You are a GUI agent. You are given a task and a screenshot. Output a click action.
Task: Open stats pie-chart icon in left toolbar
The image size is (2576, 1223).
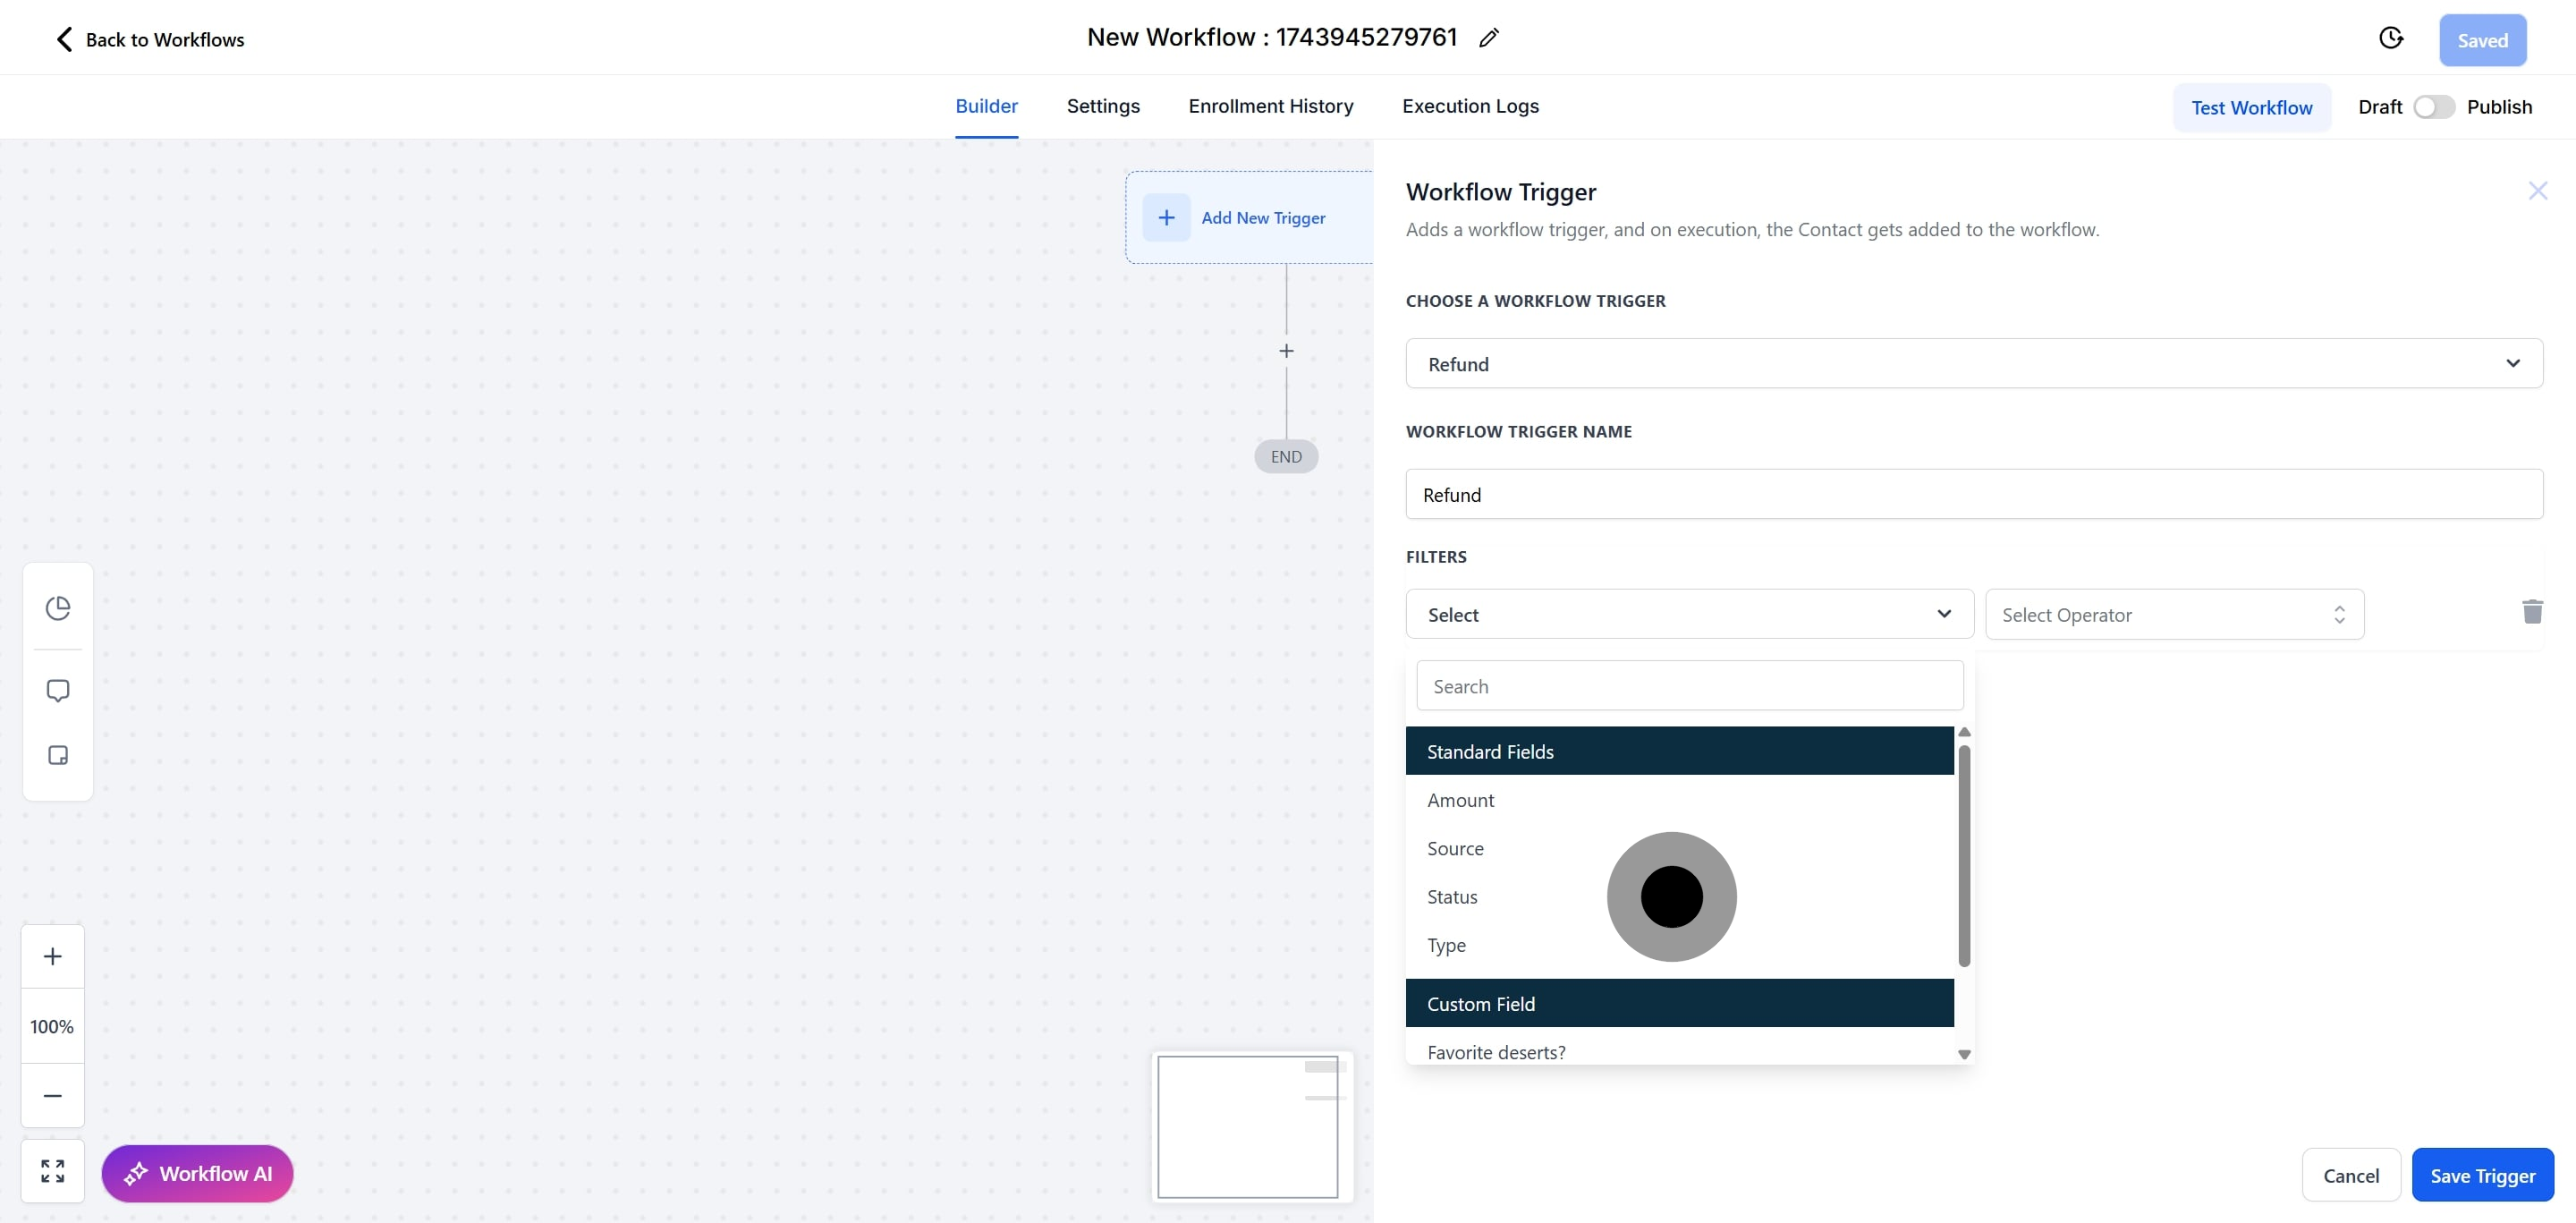click(x=58, y=608)
